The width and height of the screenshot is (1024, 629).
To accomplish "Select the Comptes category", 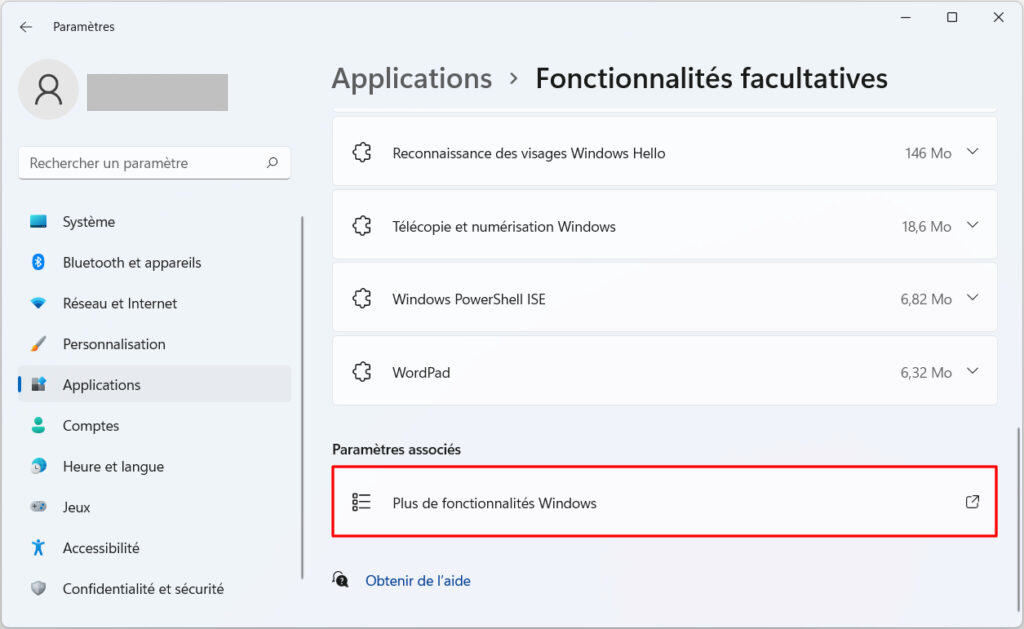I will tap(154, 426).
